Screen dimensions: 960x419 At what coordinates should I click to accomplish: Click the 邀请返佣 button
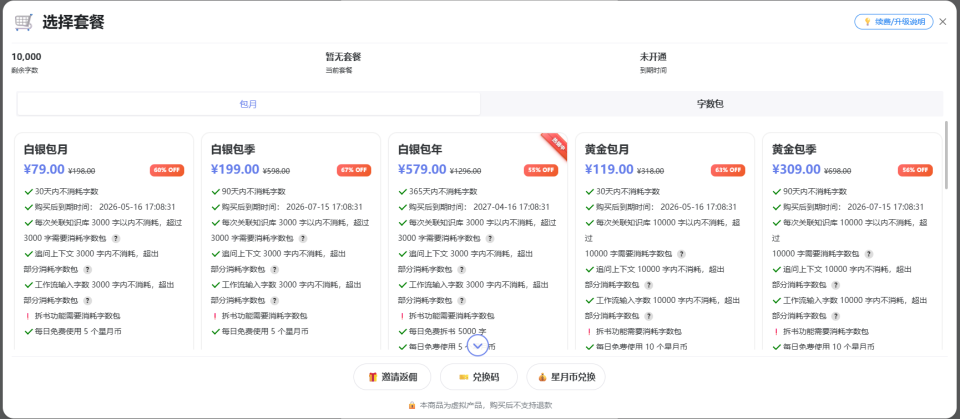coord(392,377)
